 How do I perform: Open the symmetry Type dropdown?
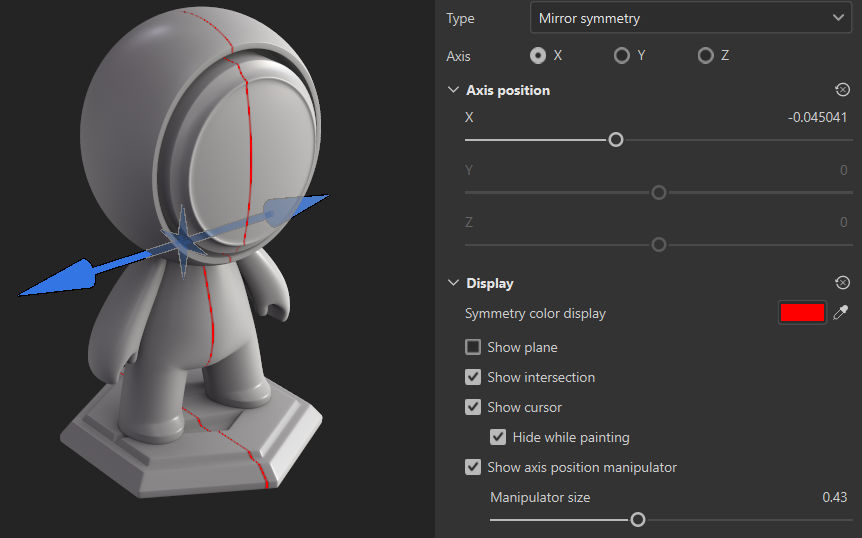click(690, 18)
